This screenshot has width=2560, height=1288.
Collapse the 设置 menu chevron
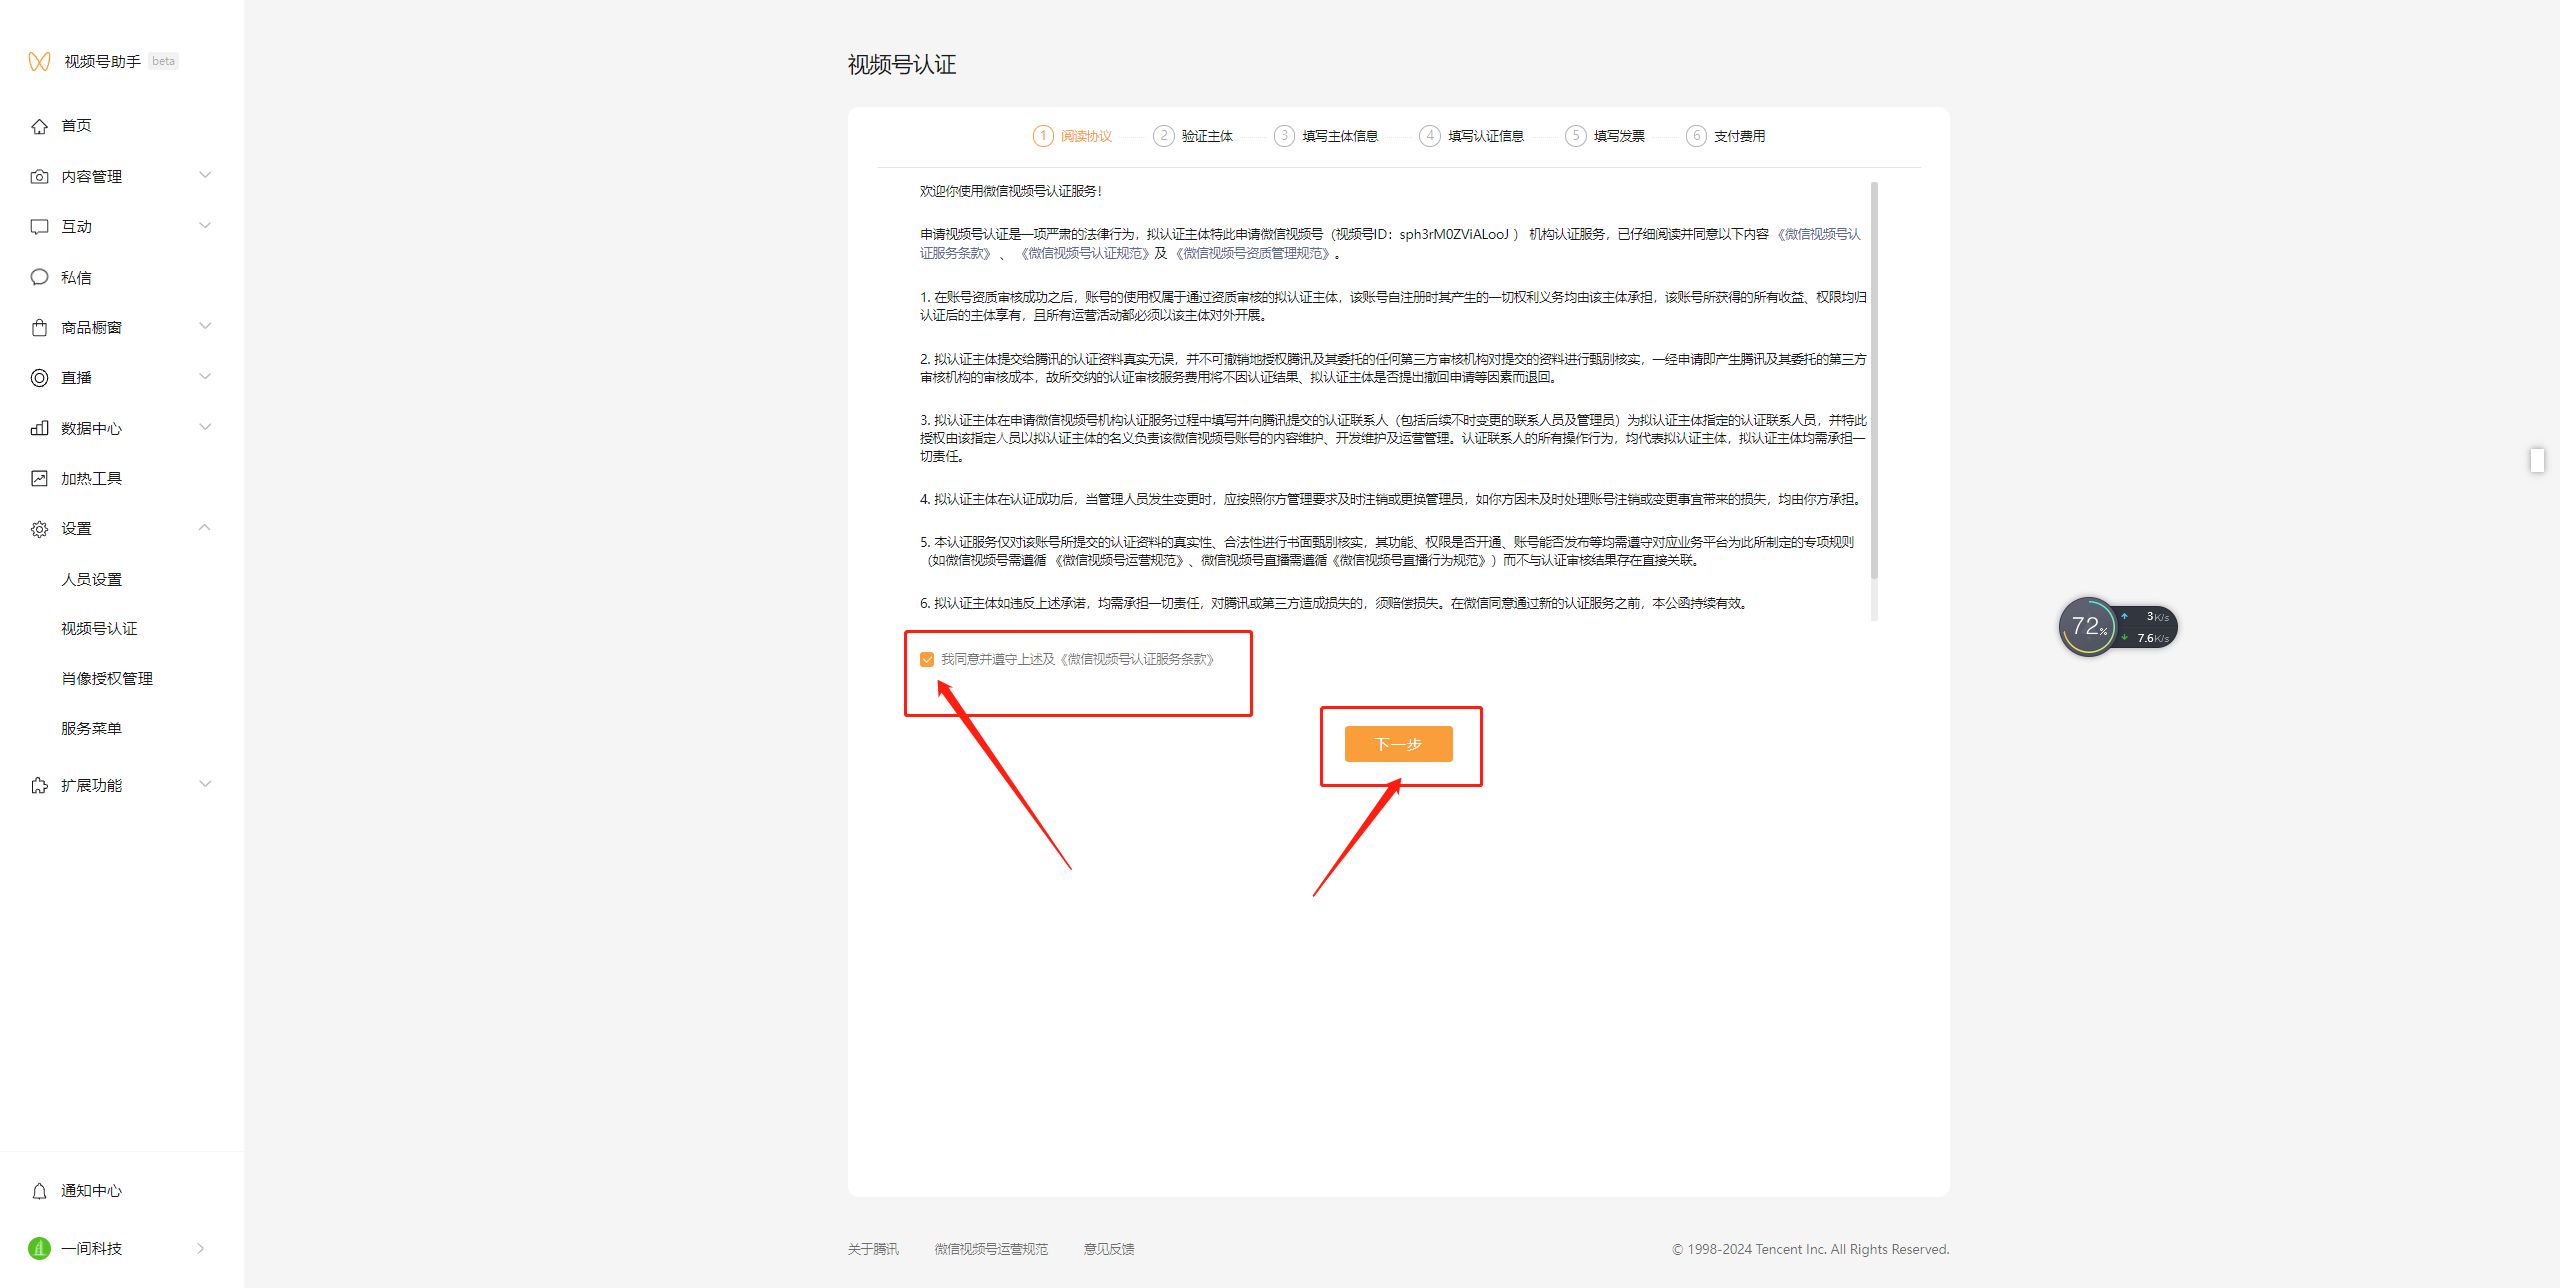[x=205, y=527]
